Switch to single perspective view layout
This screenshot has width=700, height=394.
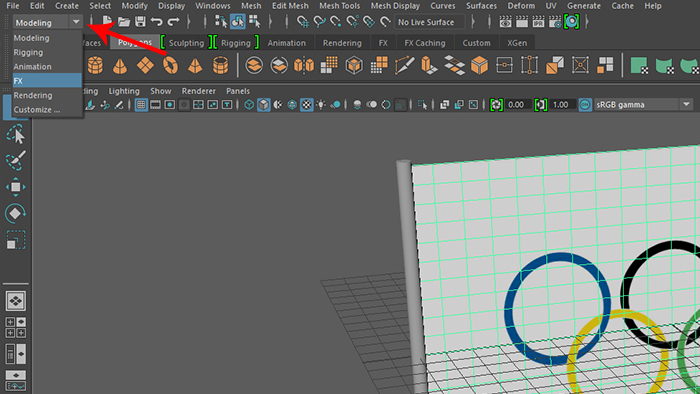[16, 301]
